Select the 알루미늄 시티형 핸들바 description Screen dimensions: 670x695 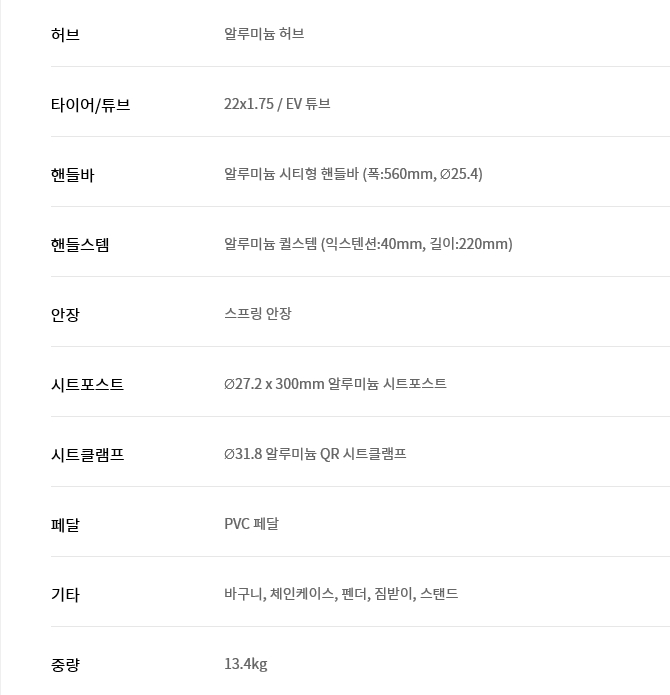click(353, 174)
